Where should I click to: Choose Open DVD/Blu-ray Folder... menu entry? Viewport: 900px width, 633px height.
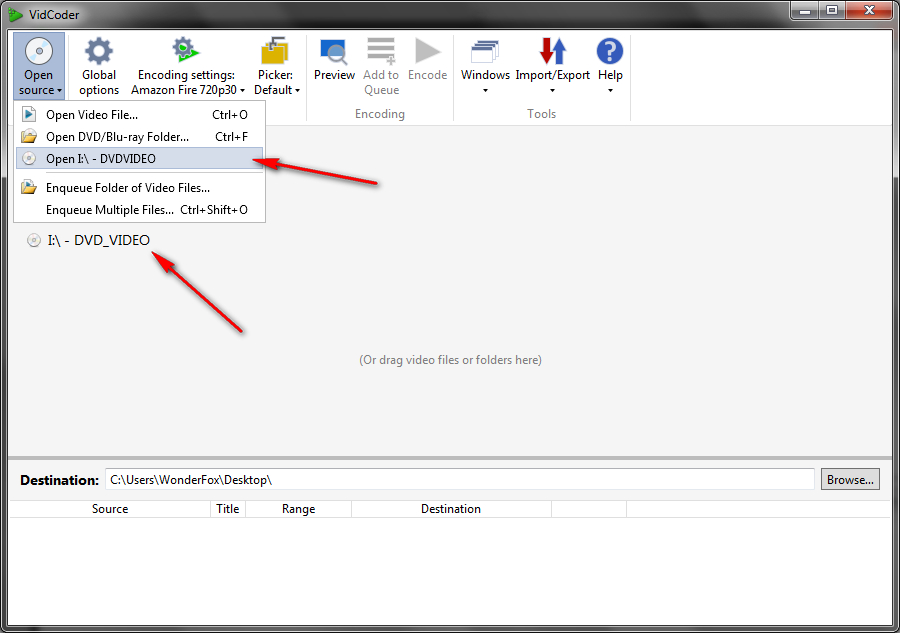coord(139,137)
